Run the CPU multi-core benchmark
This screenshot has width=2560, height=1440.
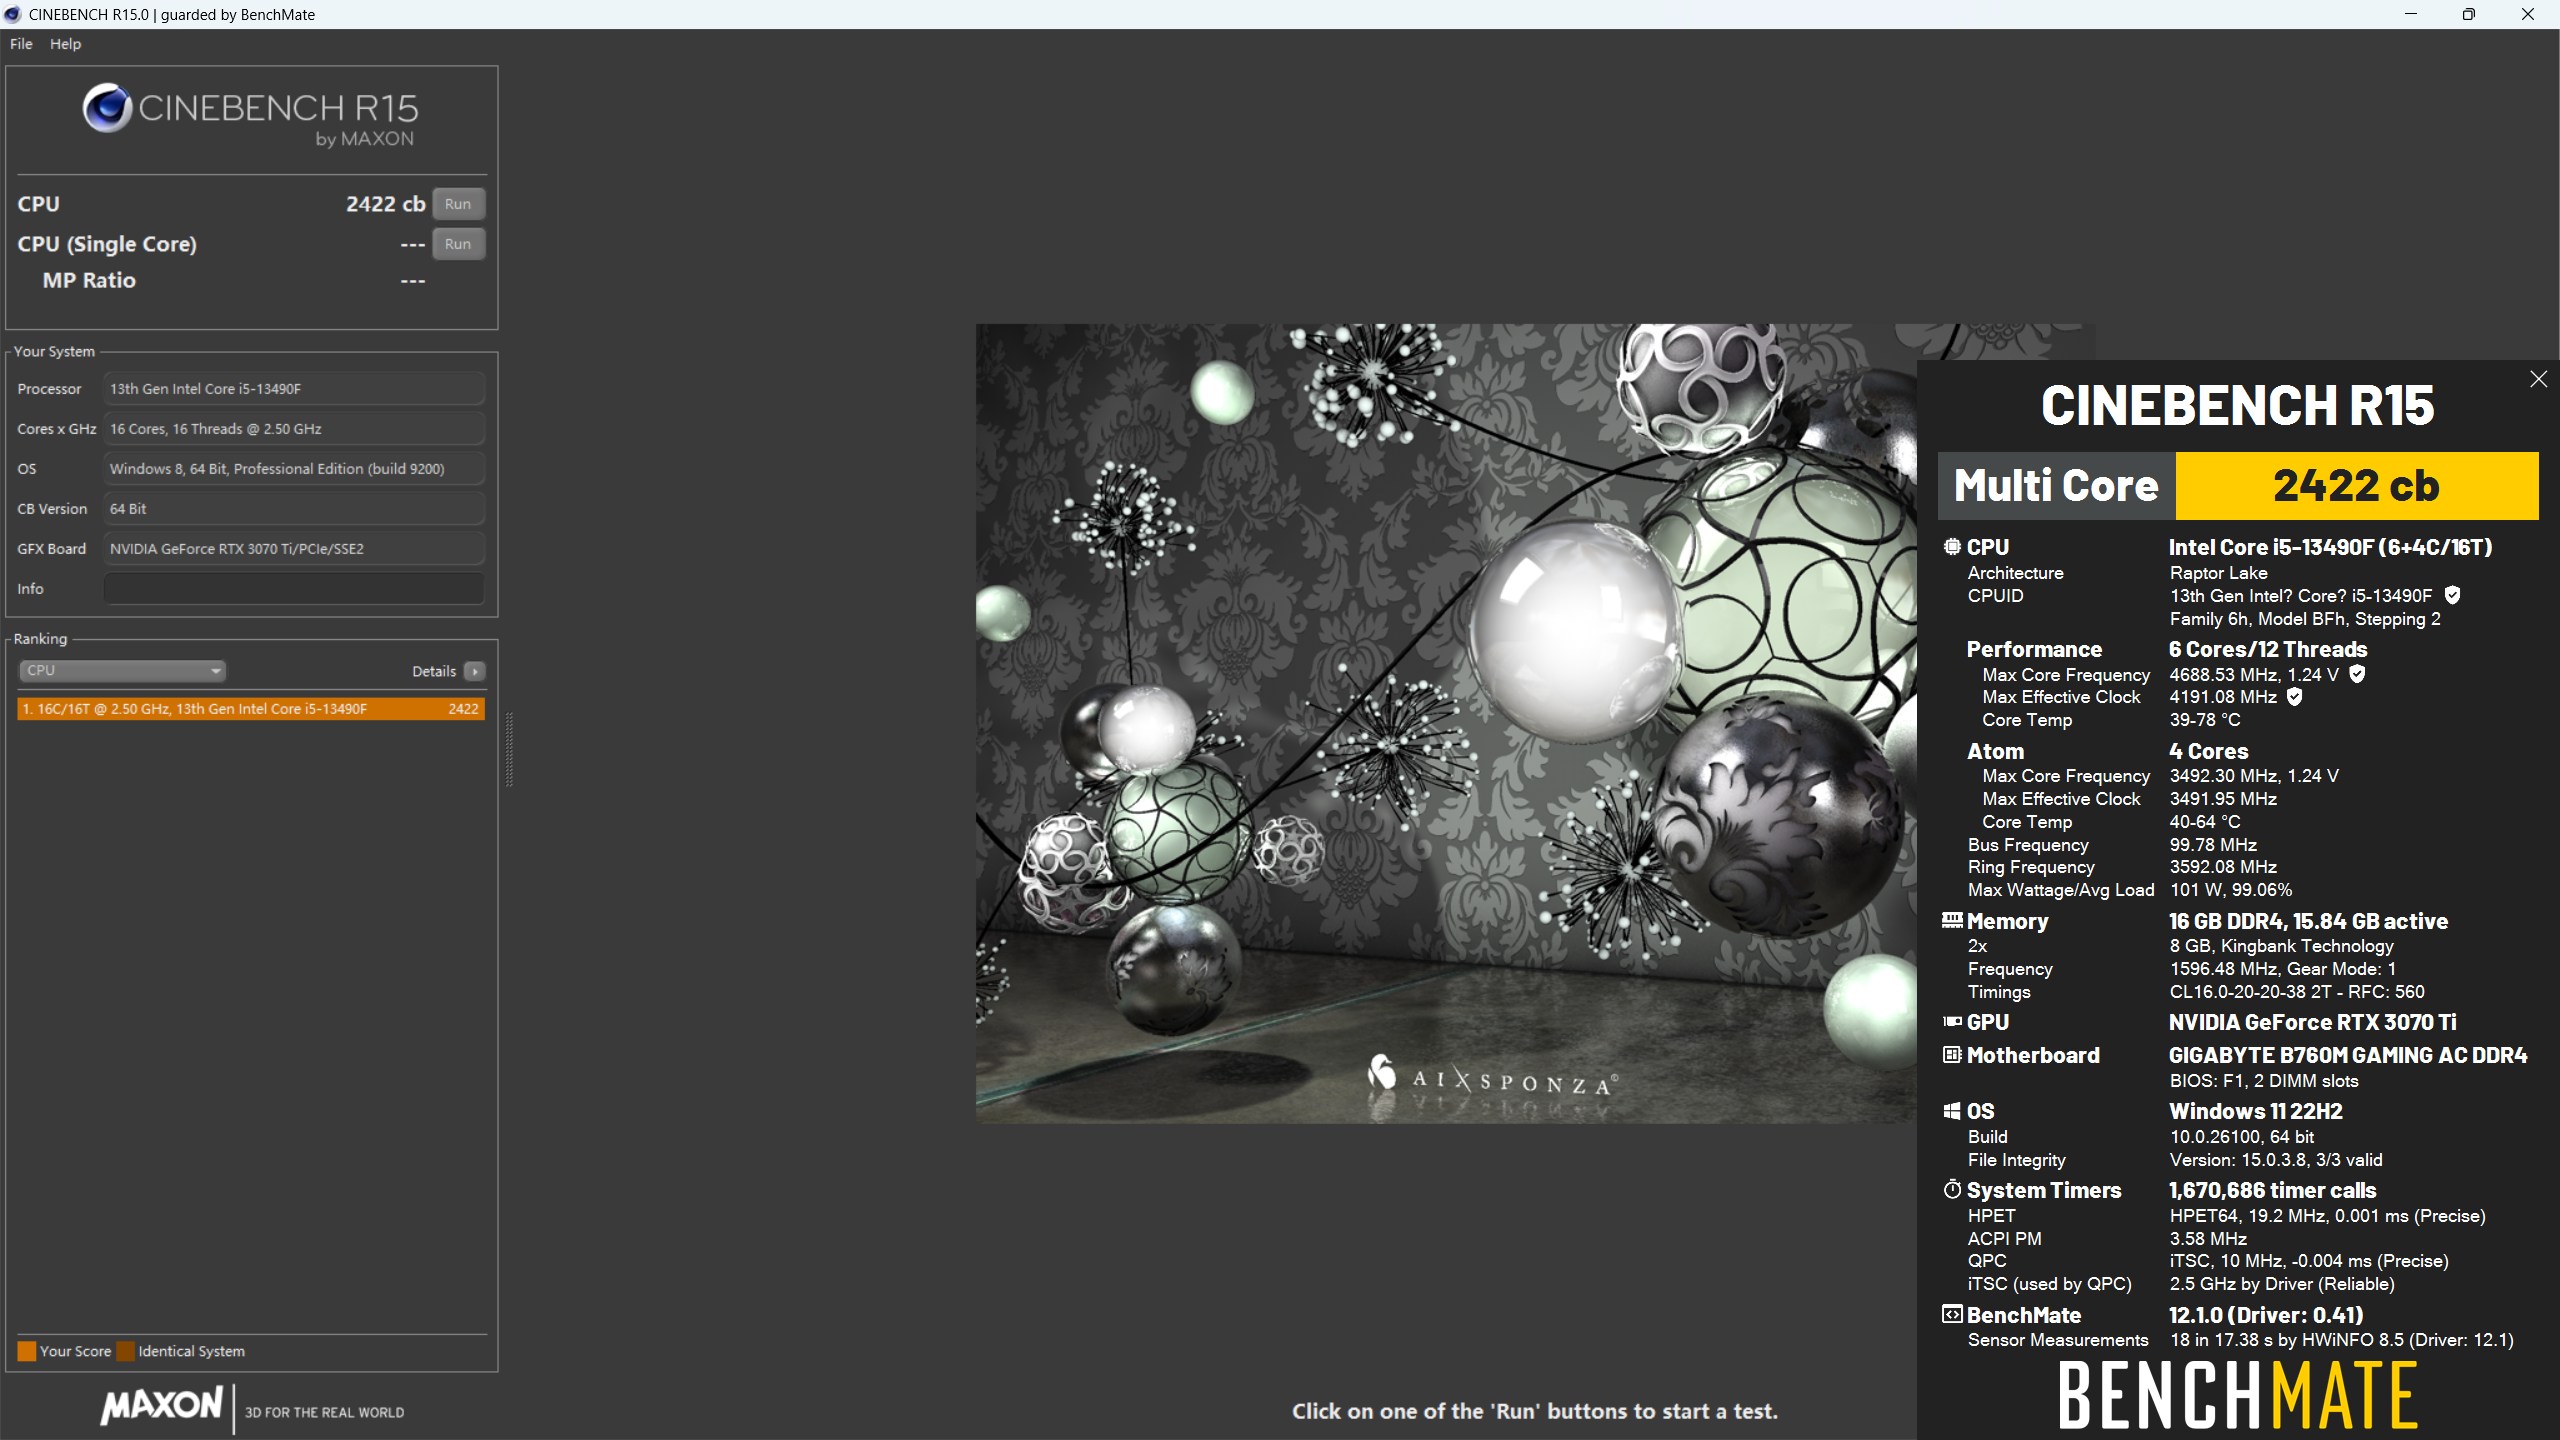458,204
